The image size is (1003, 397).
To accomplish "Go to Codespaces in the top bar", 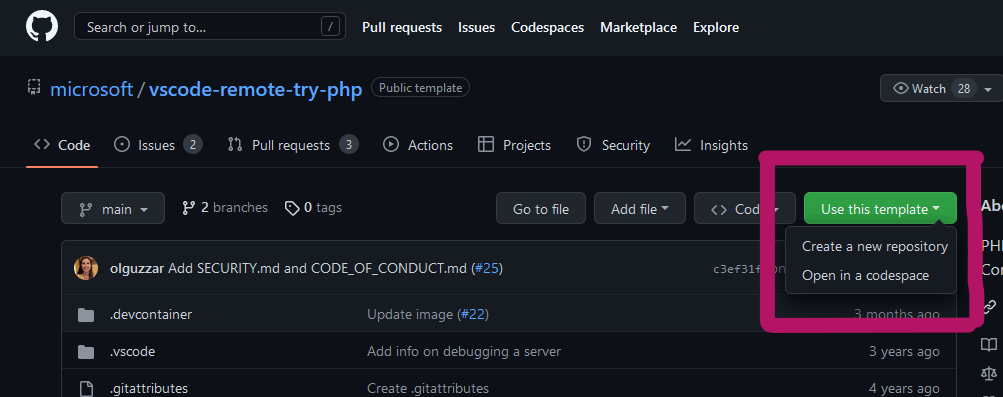I will 548,27.
